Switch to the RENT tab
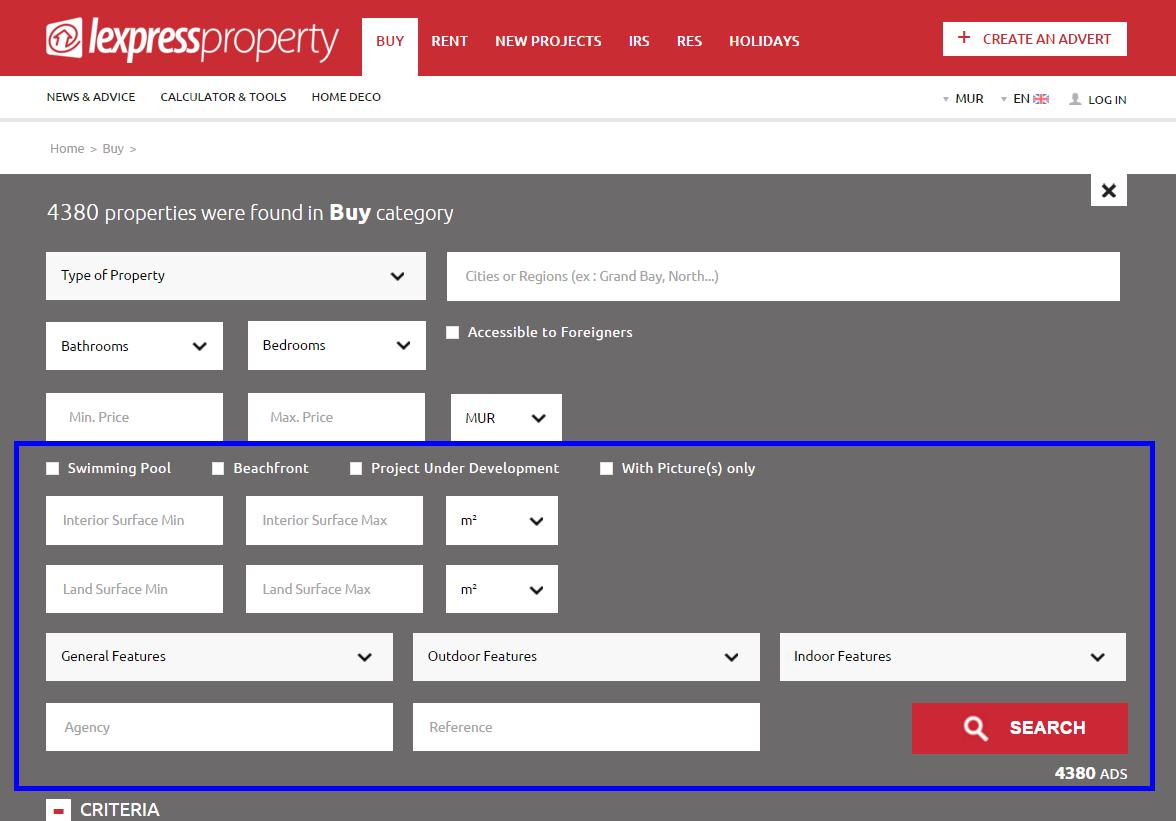Screen dimensions: 1176x821 click(x=449, y=41)
